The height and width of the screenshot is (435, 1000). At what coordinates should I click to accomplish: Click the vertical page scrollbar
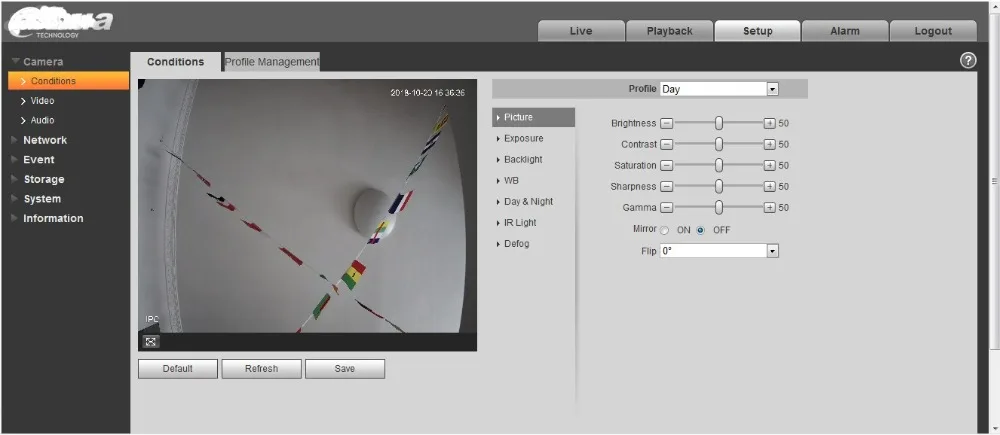994,181
